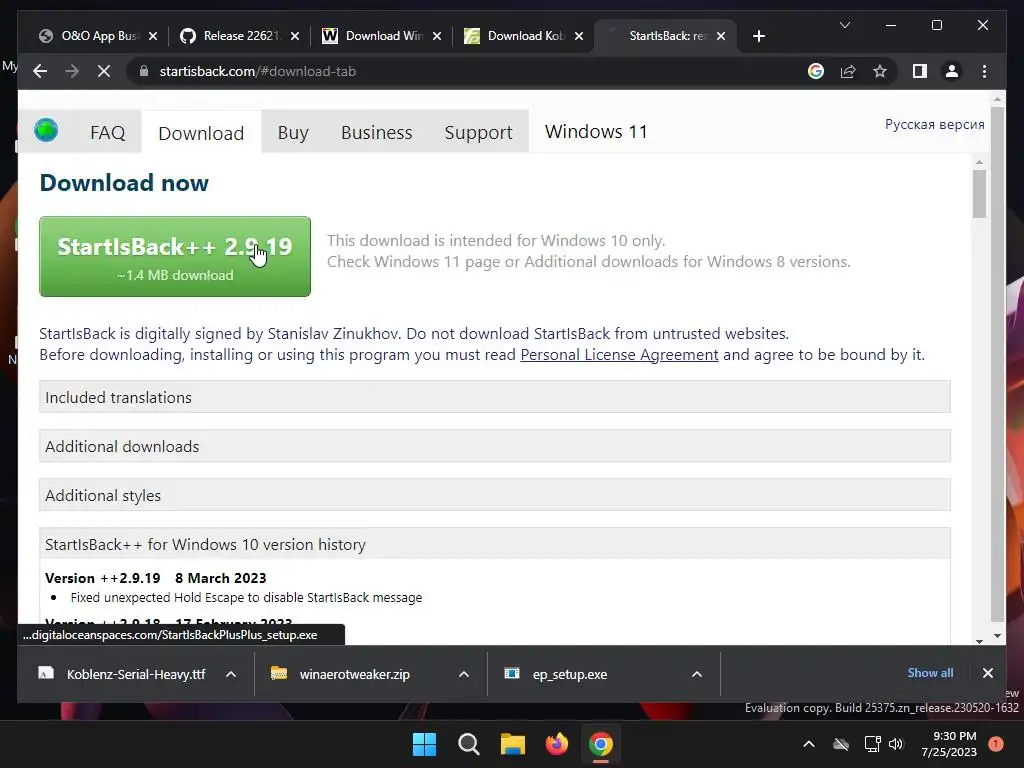
Task: Open the clock showing 9:30 PM
Action: [x=949, y=744]
